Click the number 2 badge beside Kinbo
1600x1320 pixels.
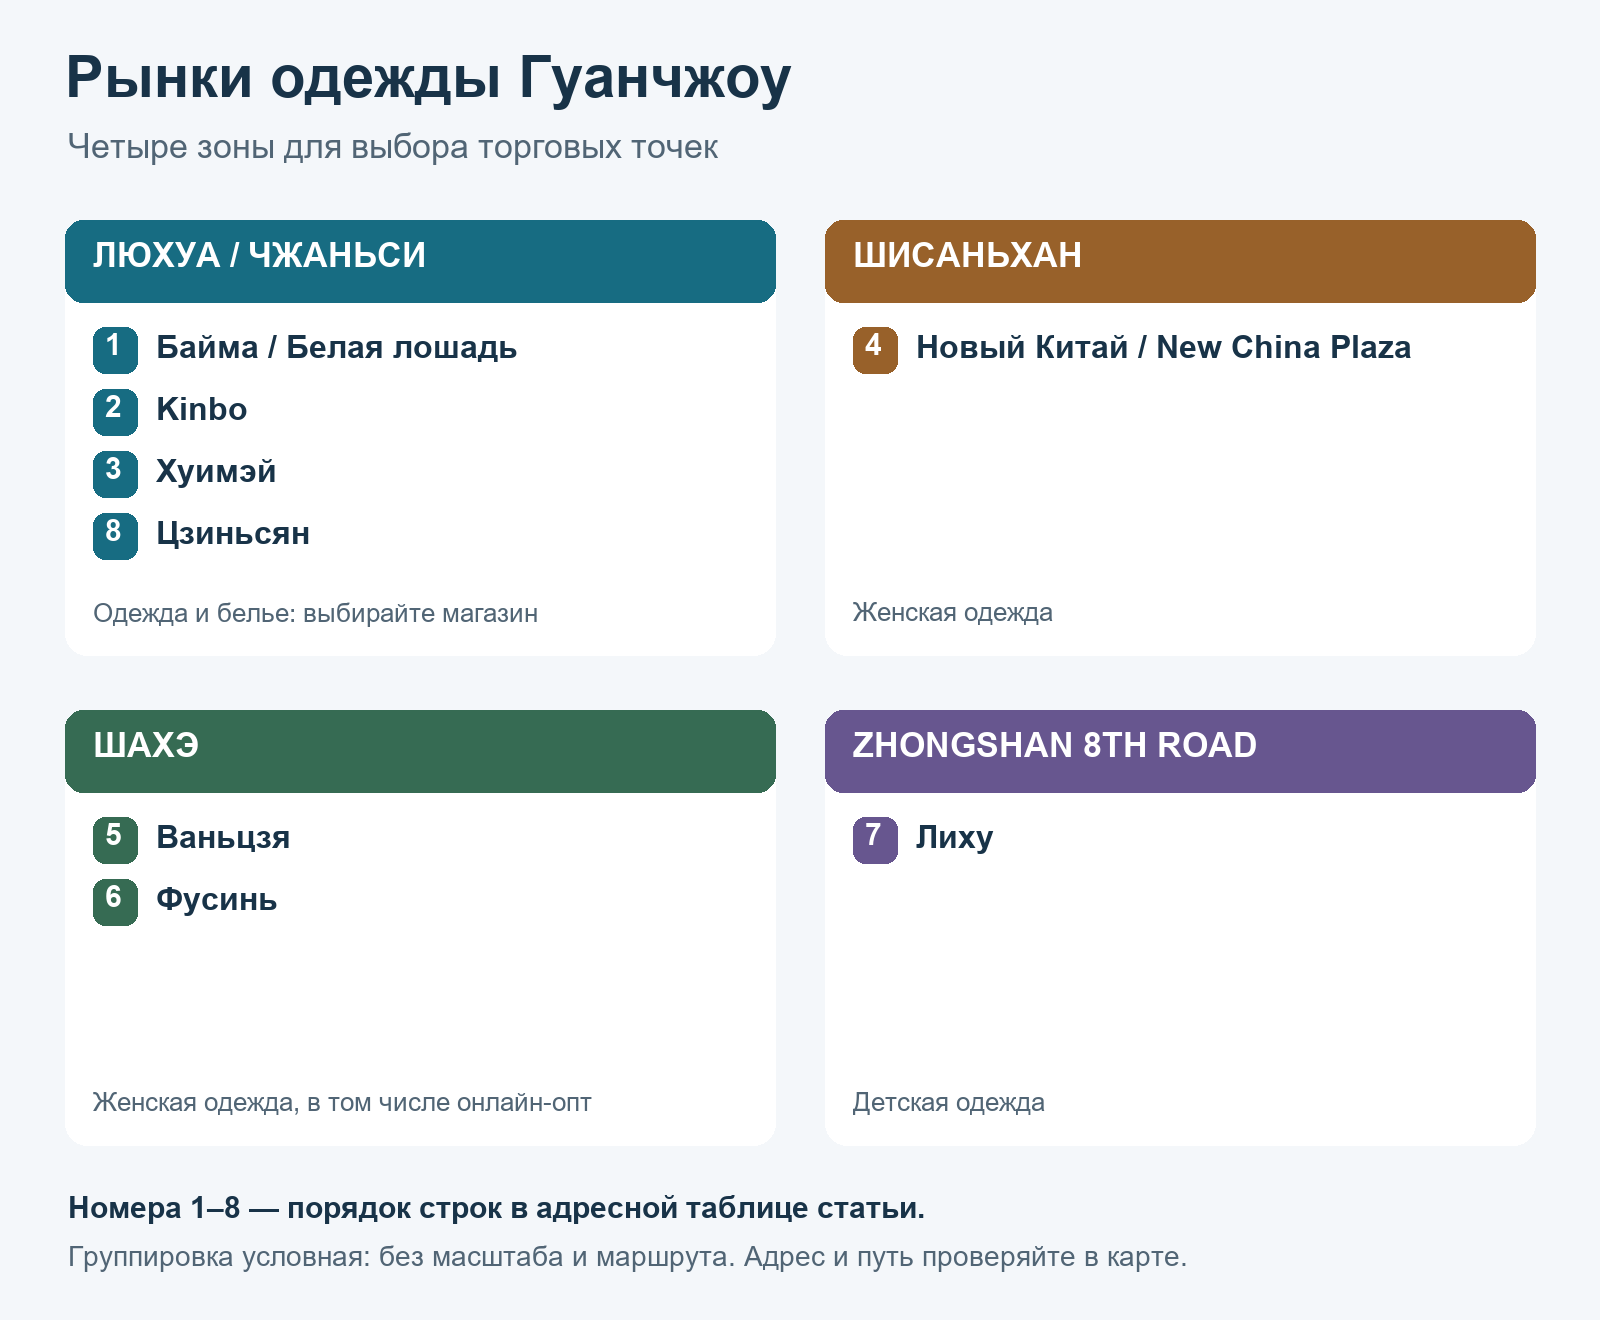115,412
